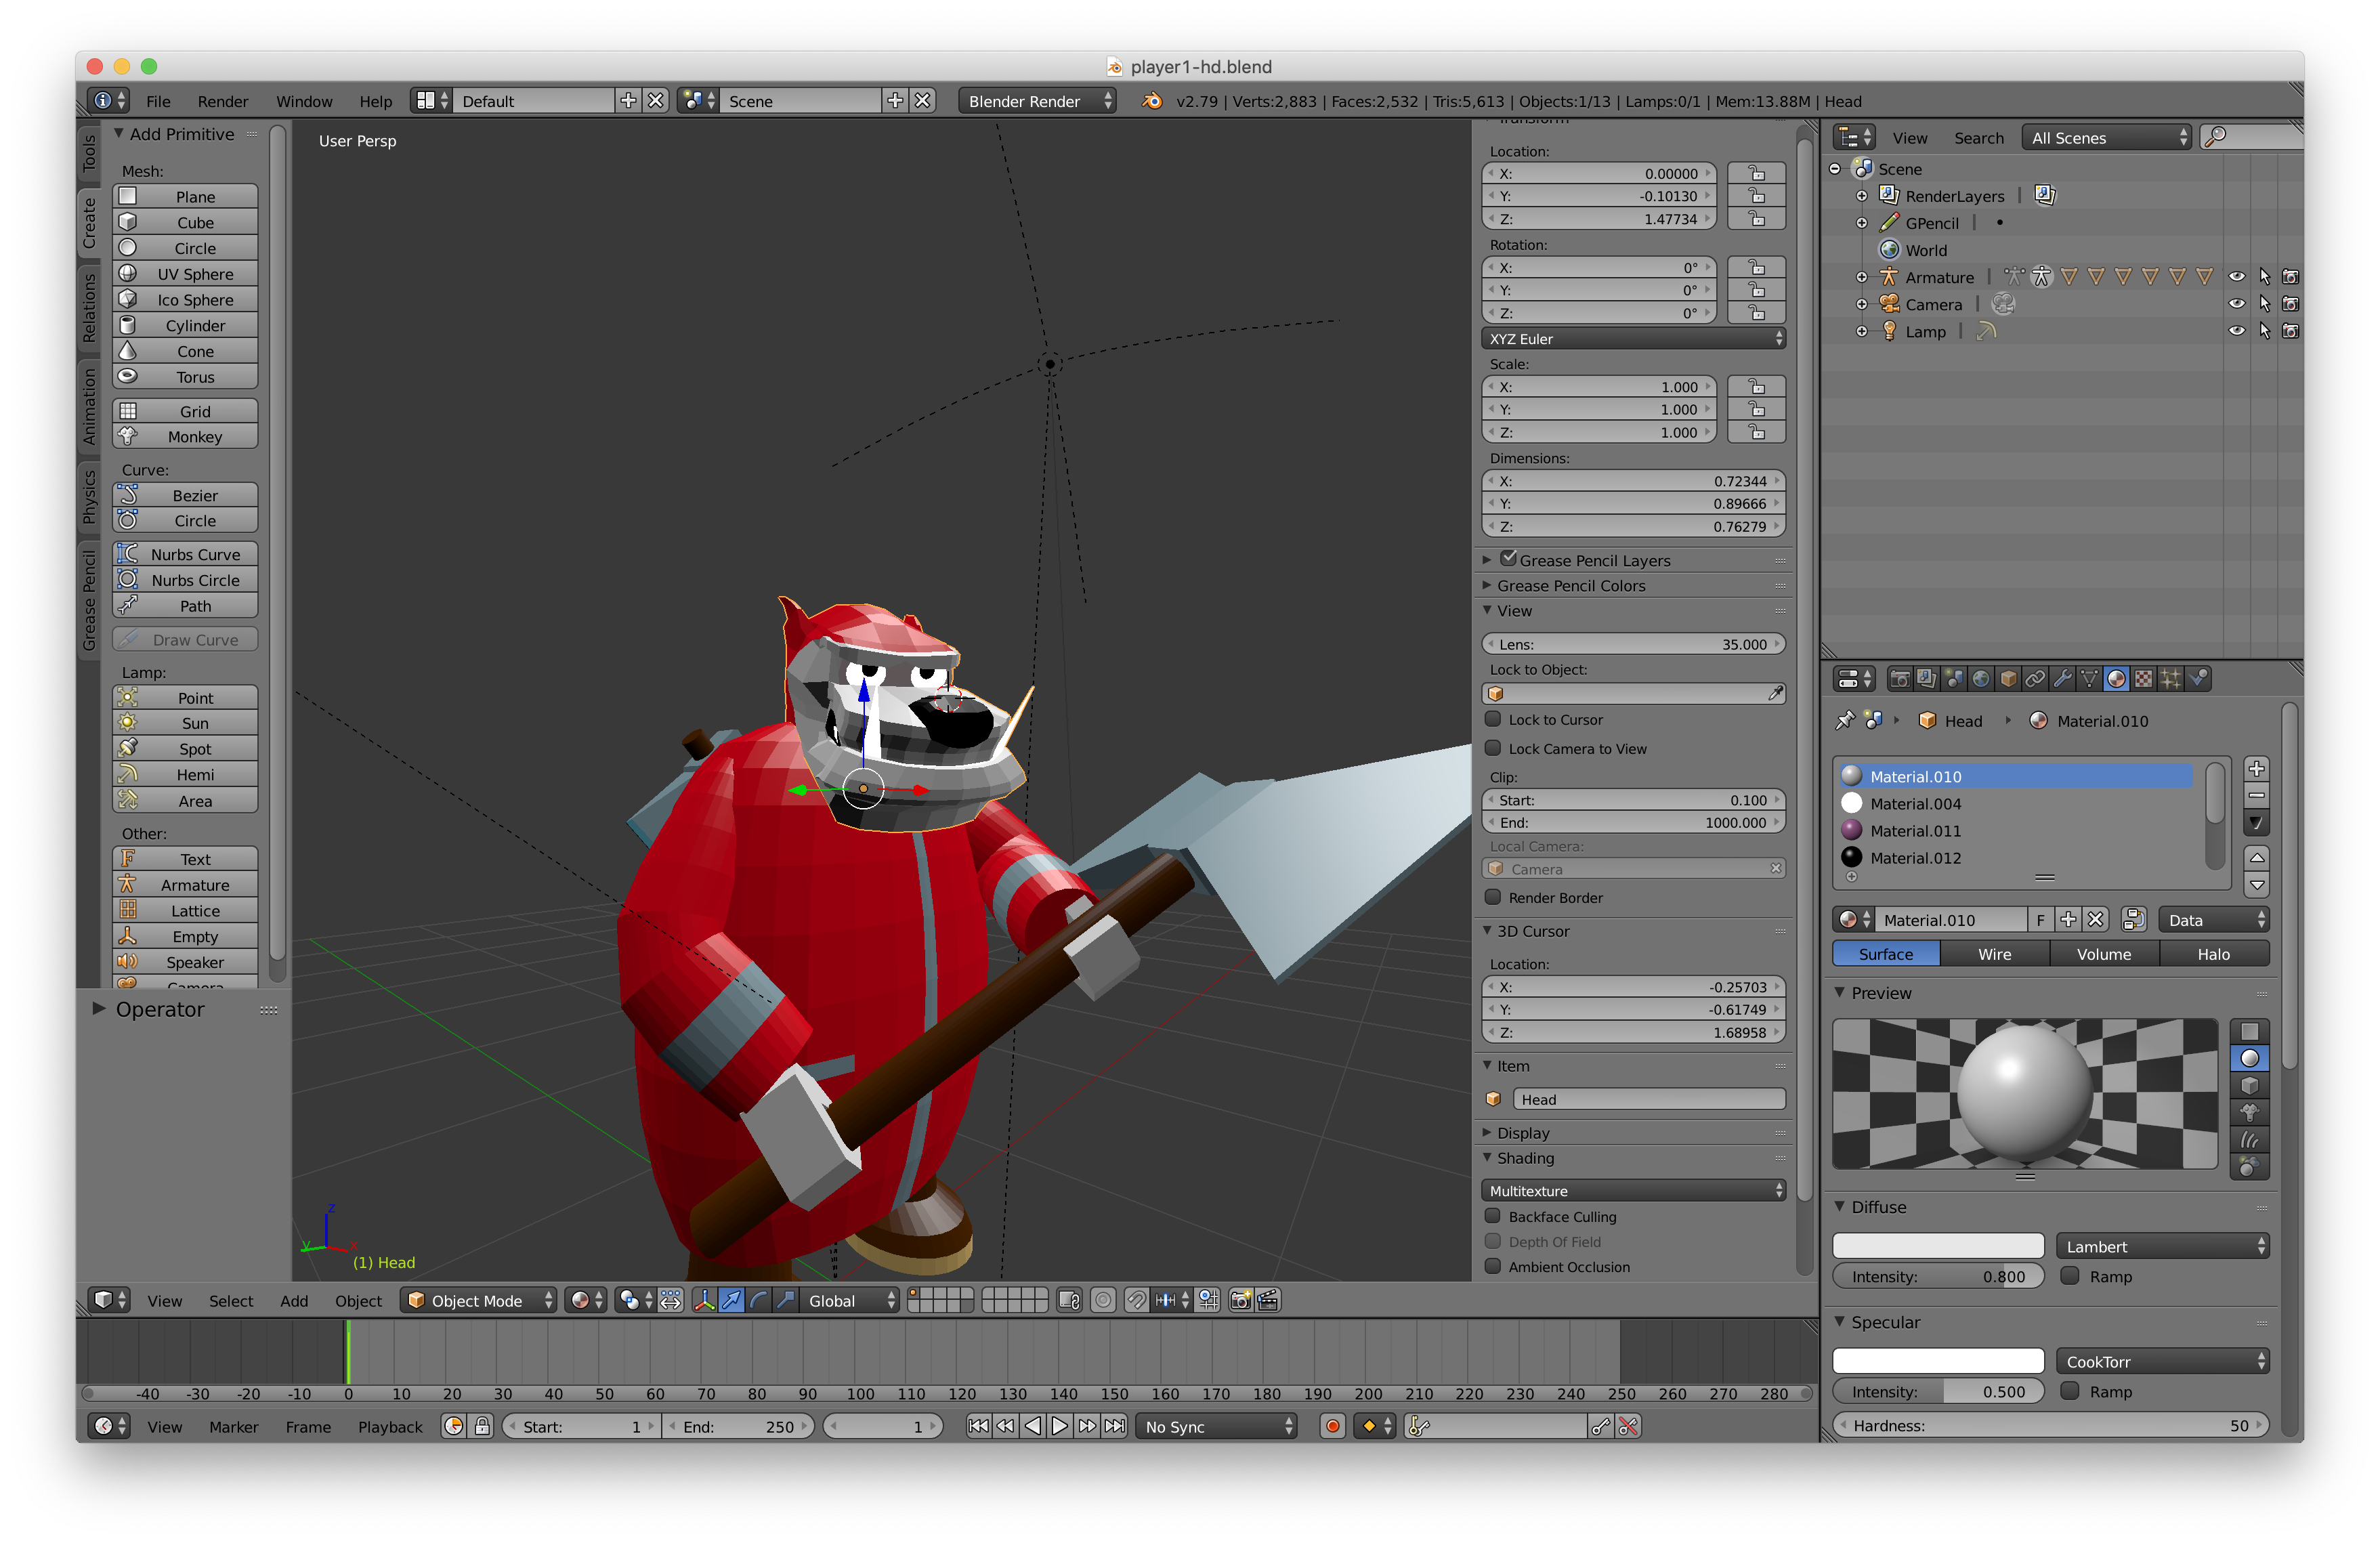Image resolution: width=2380 pixels, height=1543 pixels.
Task: Select the Halo material type
Action: [x=2213, y=954]
